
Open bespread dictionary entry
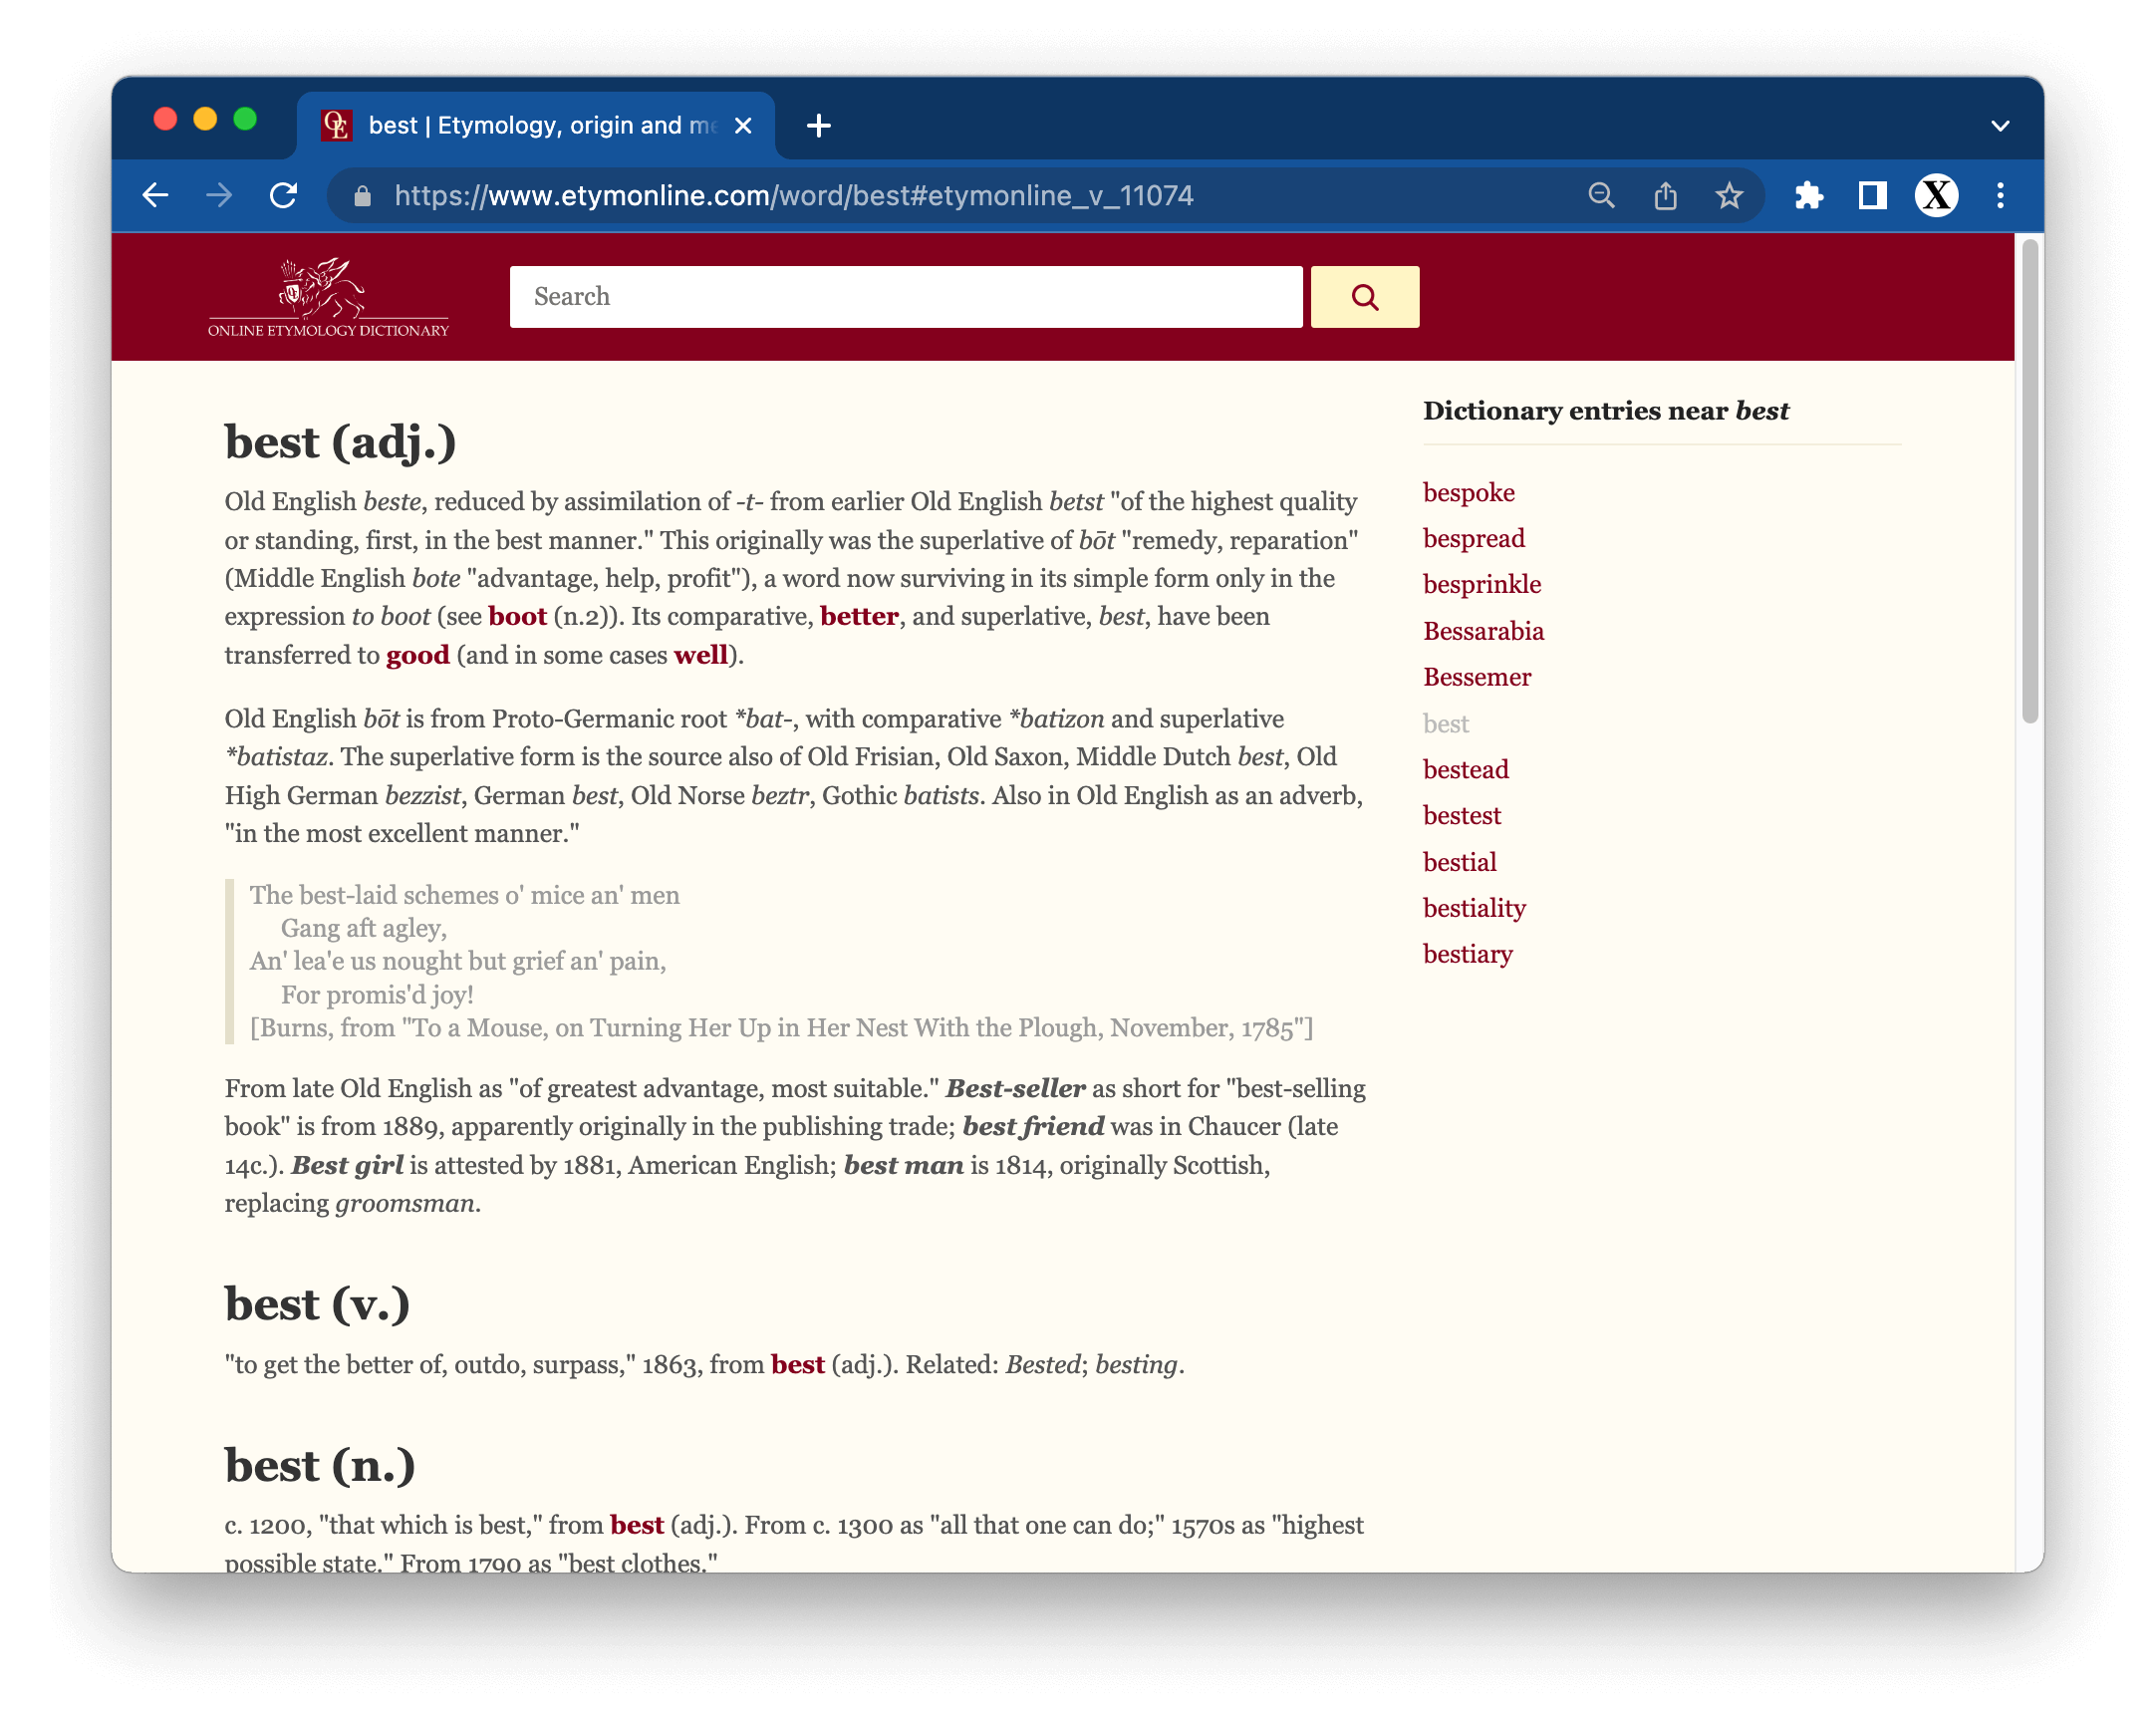click(1474, 539)
